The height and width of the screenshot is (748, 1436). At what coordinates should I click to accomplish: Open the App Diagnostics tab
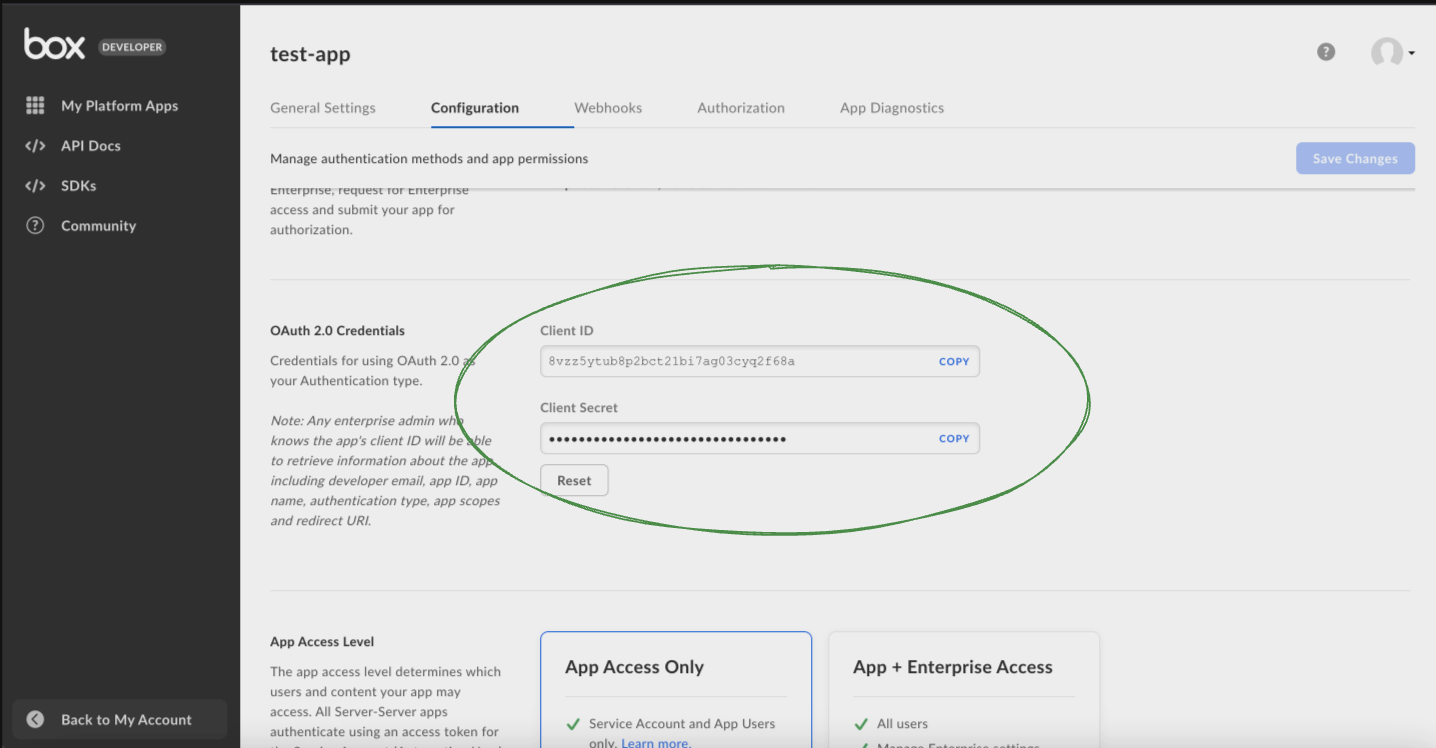coord(892,108)
